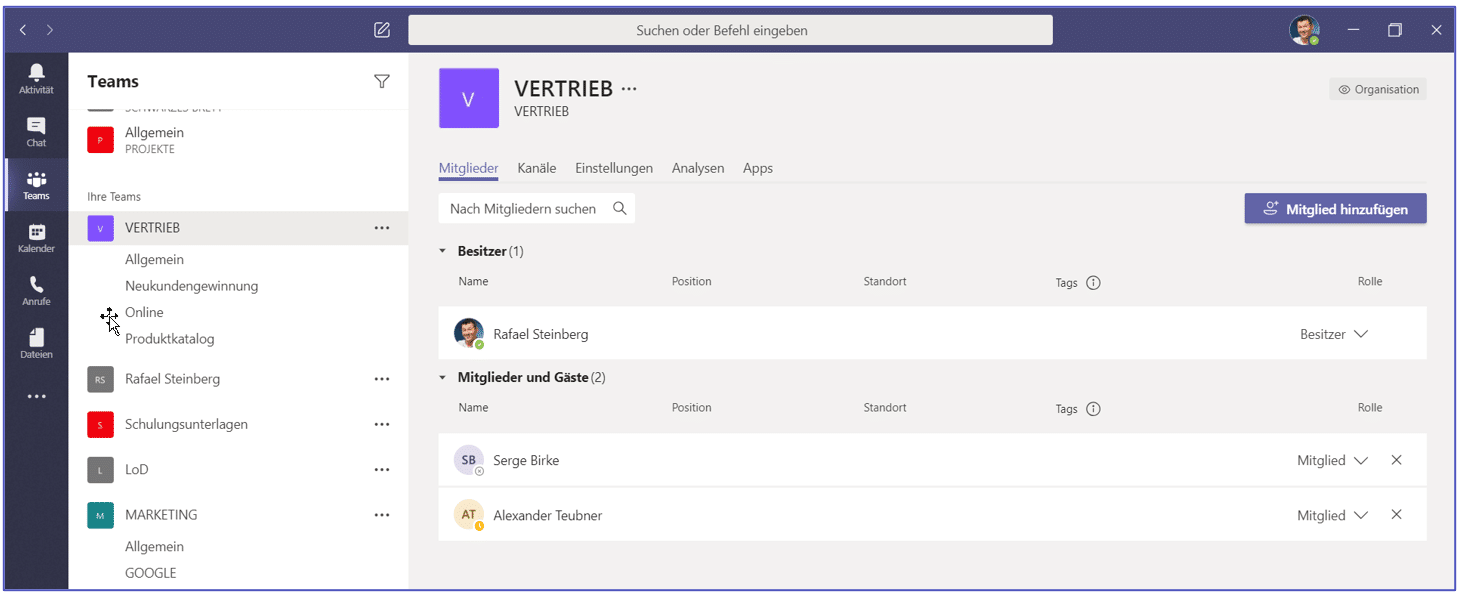Click the Mitglied hinzufügen button
1460x594 pixels.
pyautogui.click(x=1335, y=209)
